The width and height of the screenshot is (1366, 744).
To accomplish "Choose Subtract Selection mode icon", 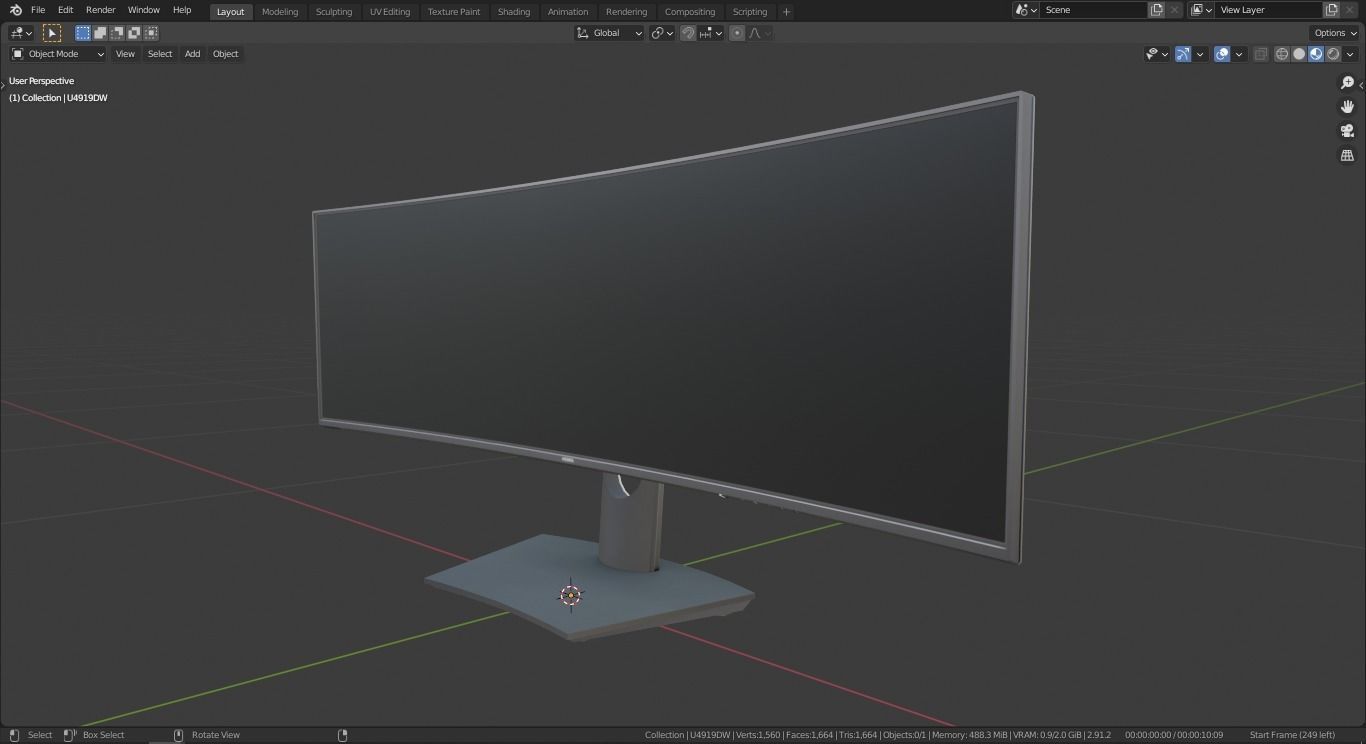I will pos(117,33).
